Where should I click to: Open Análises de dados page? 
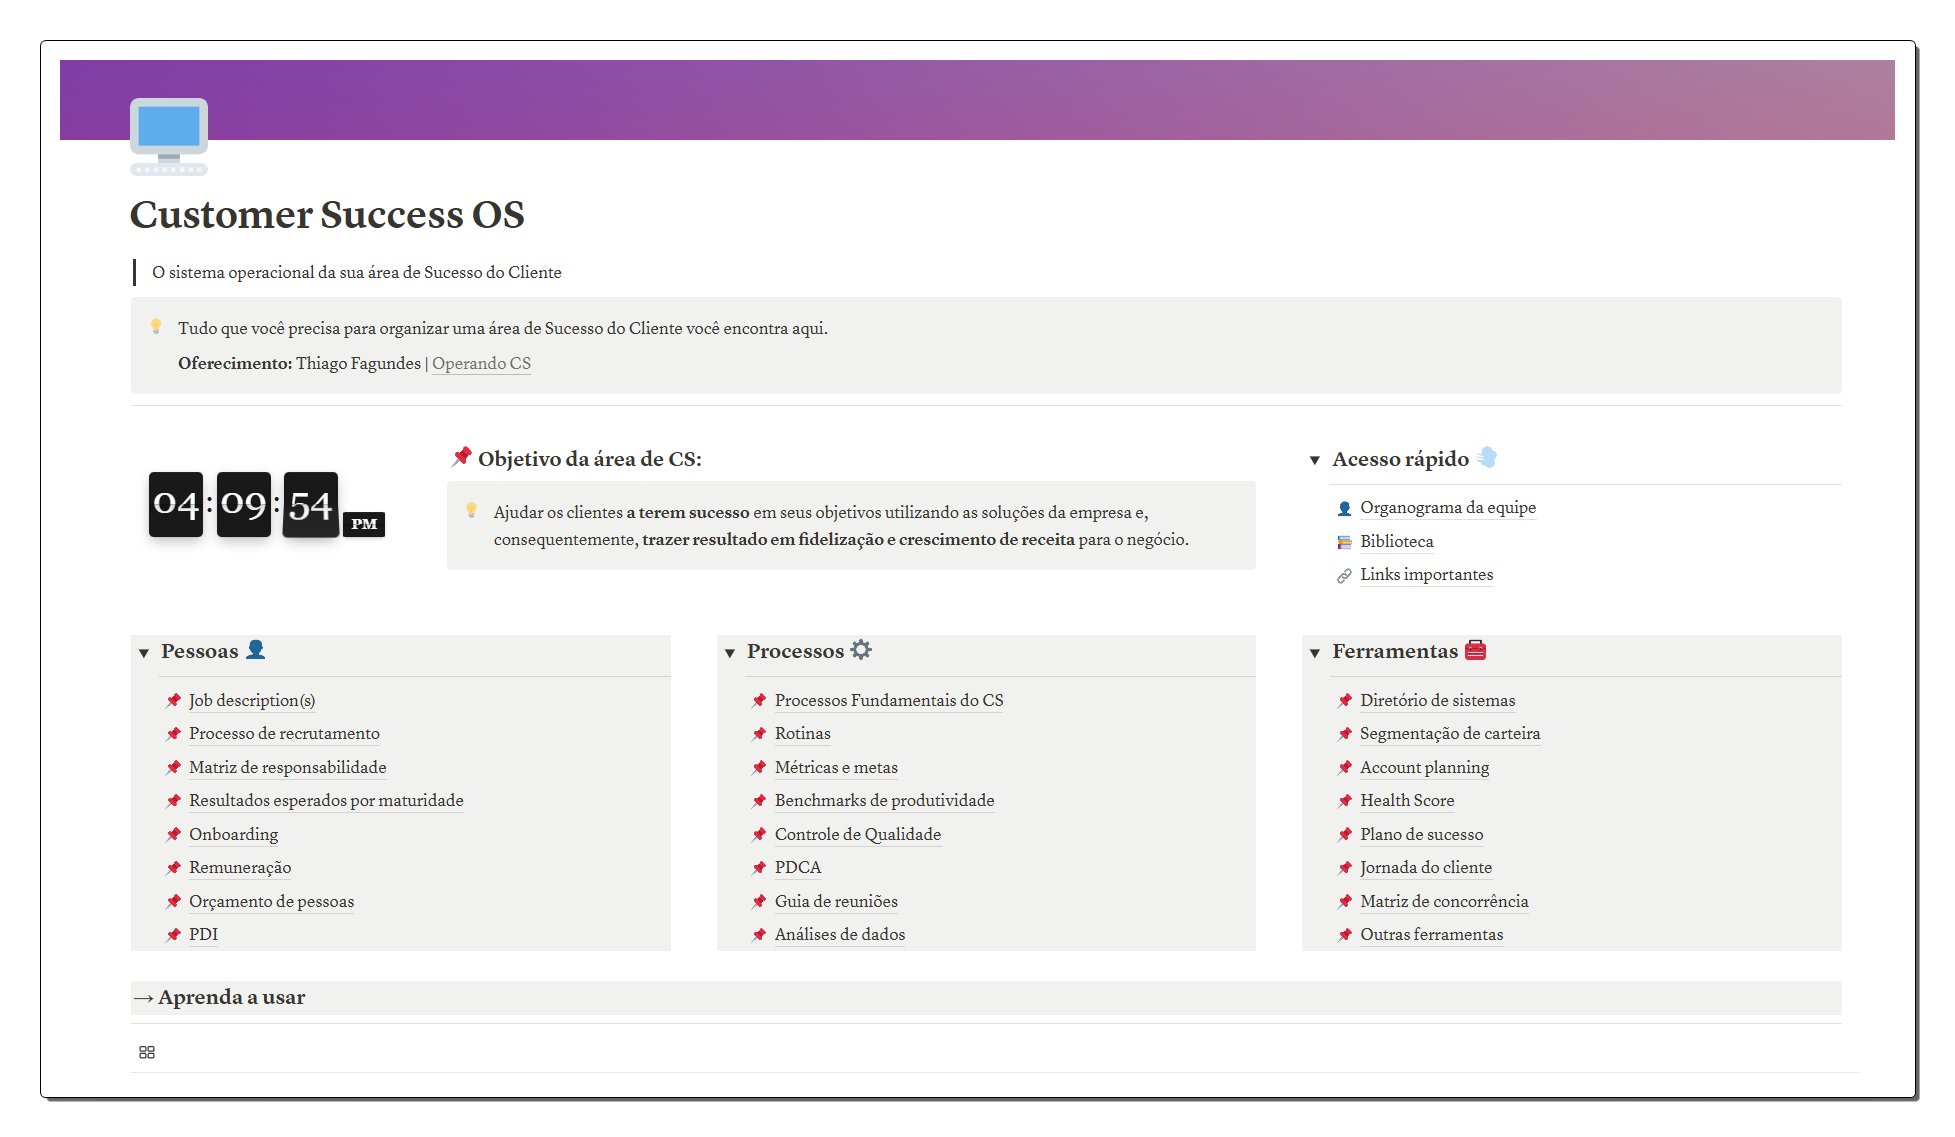tap(840, 934)
